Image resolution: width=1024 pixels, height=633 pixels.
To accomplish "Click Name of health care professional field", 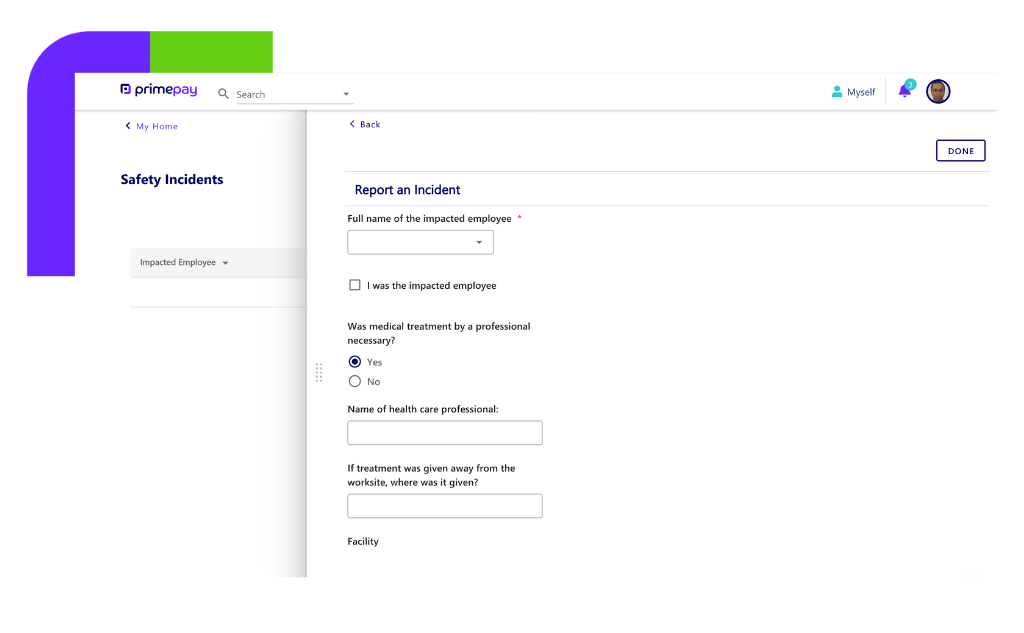I will pyautogui.click(x=445, y=432).
